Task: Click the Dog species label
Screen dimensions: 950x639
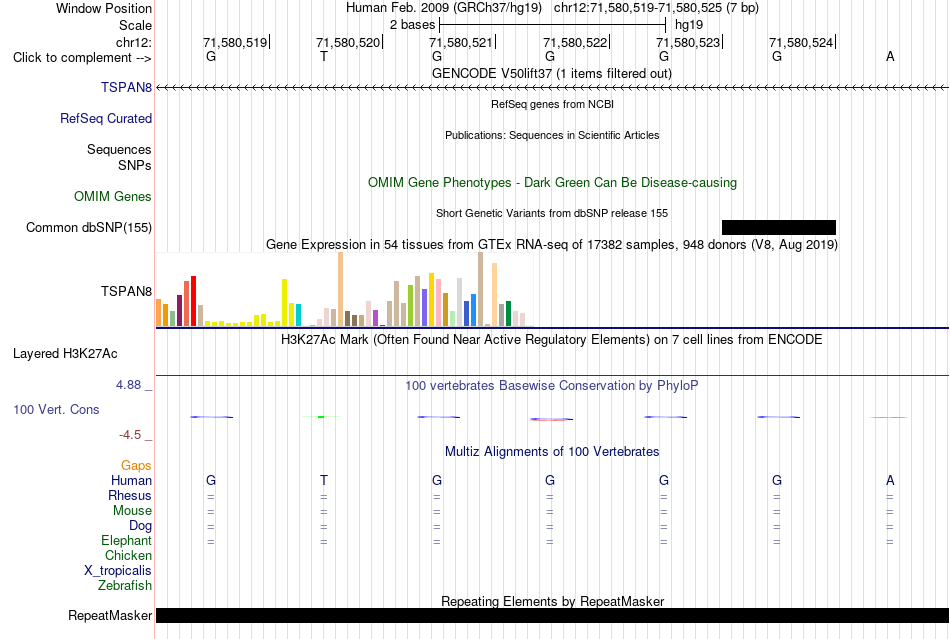Action: (x=140, y=526)
